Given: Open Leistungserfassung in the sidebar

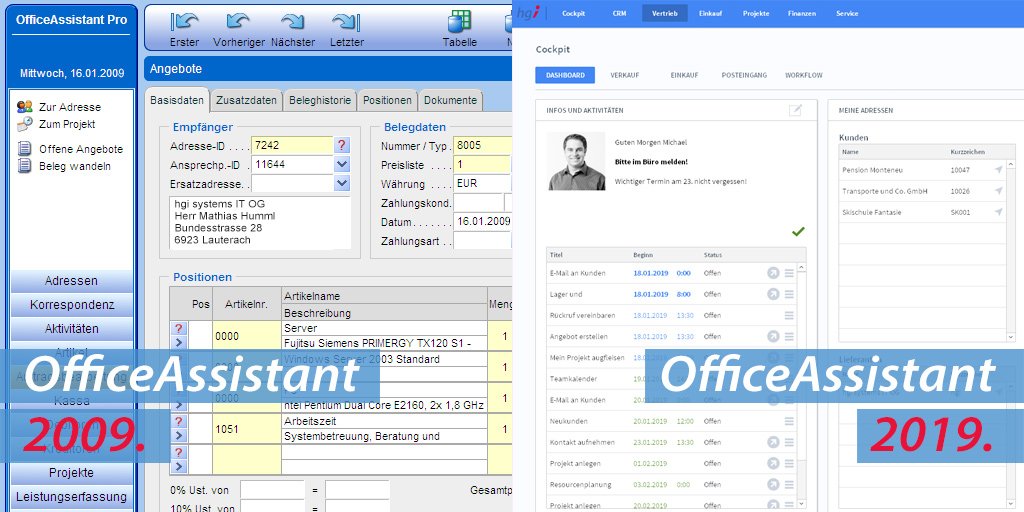Looking at the screenshot, I should (x=71, y=497).
